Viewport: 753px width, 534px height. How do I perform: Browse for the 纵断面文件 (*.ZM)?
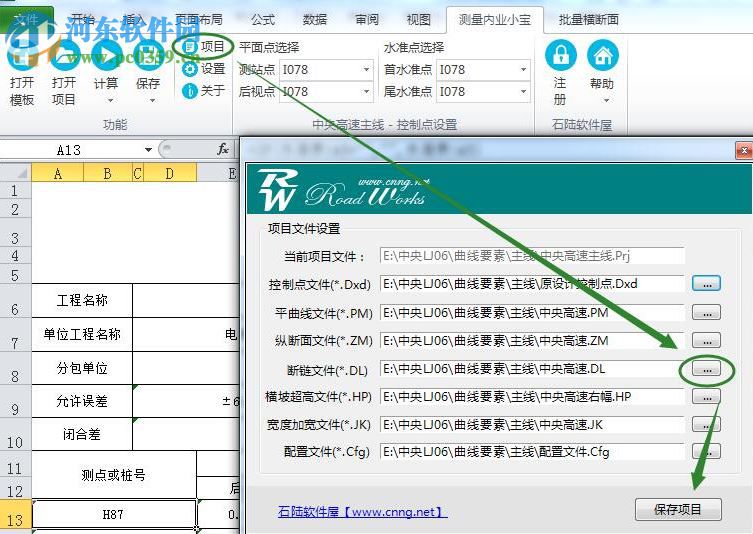click(706, 340)
